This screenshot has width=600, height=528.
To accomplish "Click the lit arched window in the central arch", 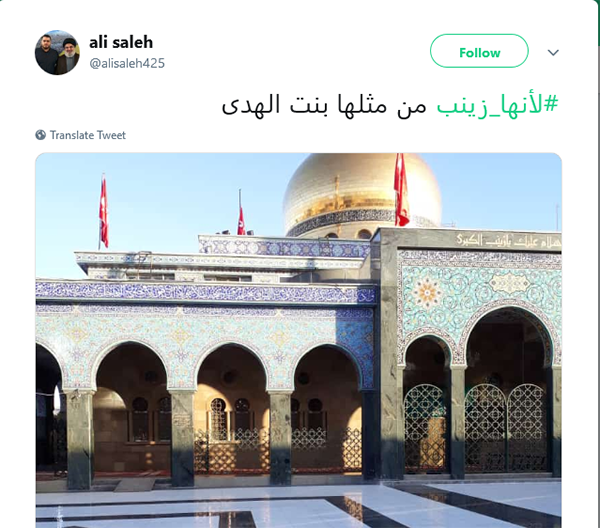I will coord(218,419).
